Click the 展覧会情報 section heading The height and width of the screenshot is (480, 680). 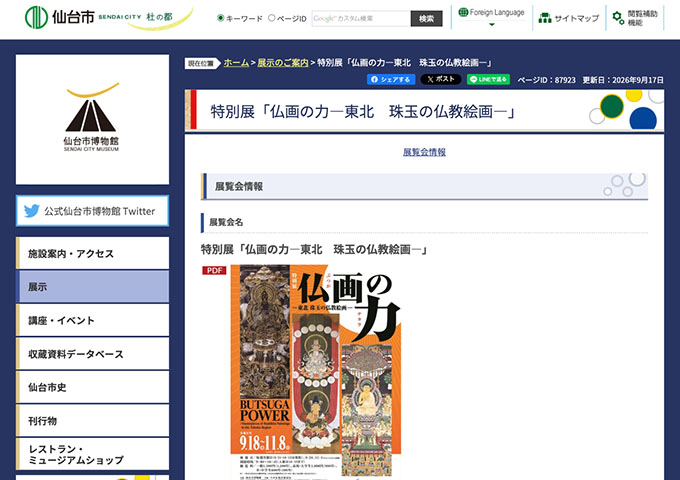[x=239, y=186]
